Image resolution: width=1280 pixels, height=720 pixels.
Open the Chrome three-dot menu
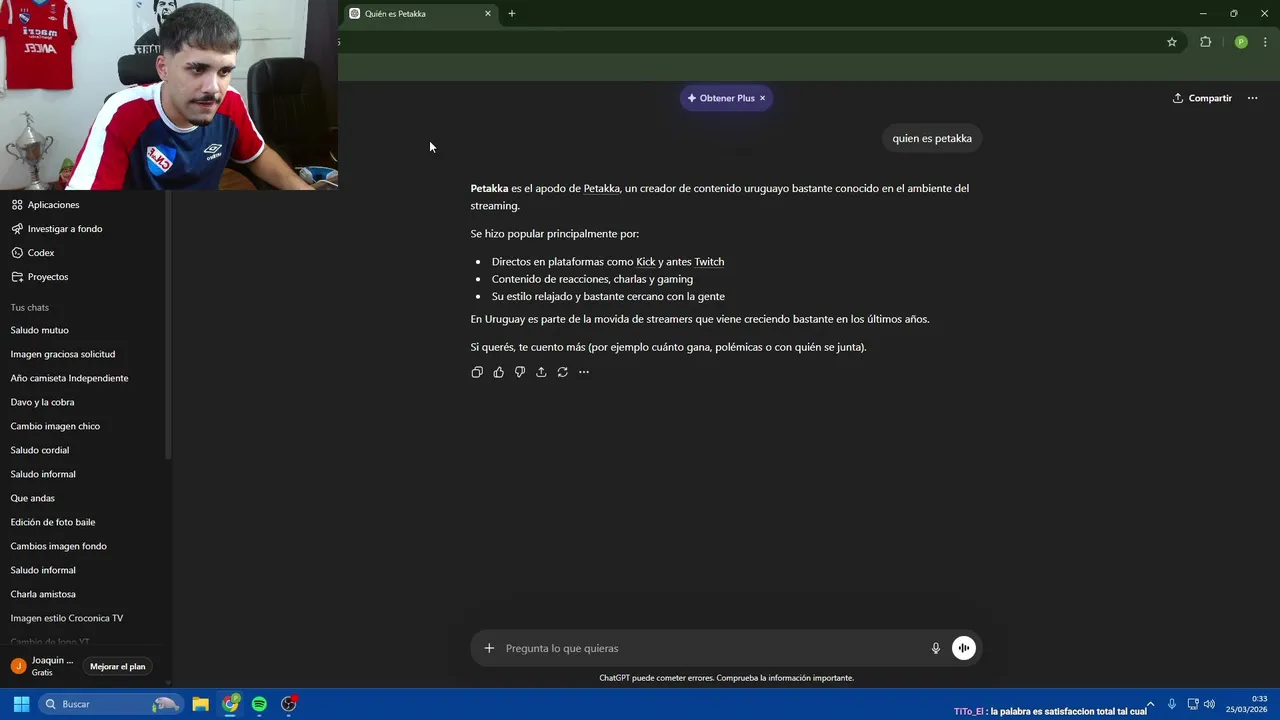click(x=1265, y=42)
